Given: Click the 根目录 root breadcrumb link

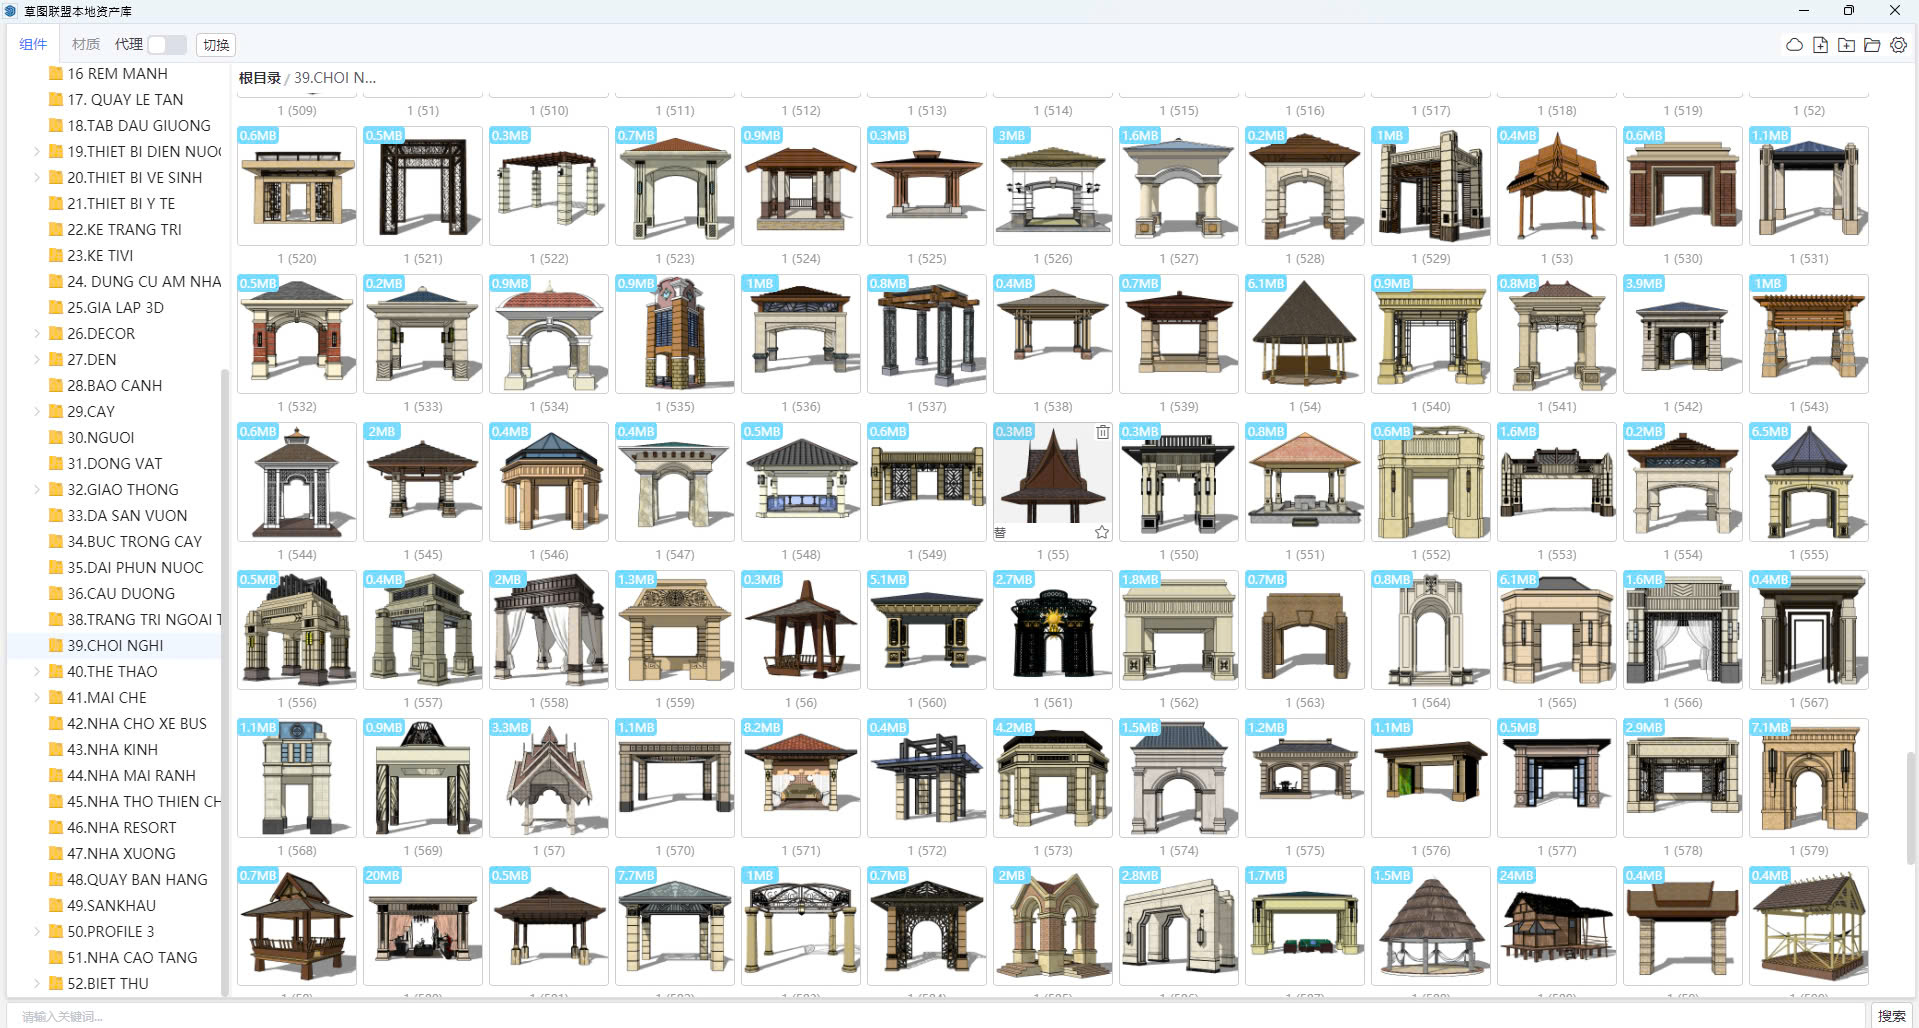Looking at the screenshot, I should (x=259, y=78).
